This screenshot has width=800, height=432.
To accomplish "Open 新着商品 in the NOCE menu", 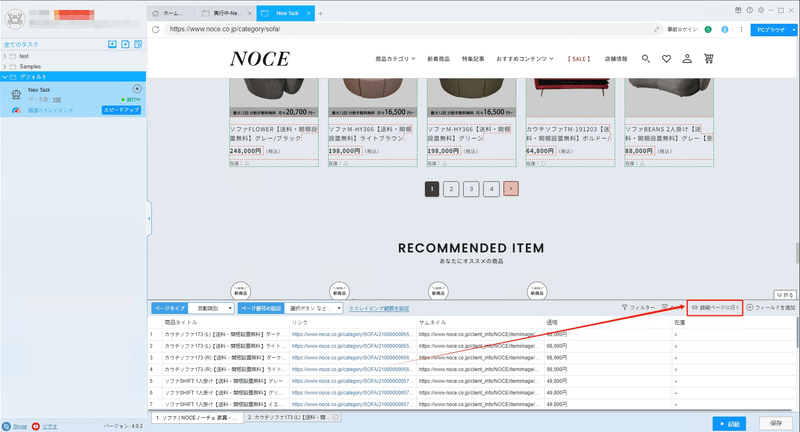I will [439, 59].
